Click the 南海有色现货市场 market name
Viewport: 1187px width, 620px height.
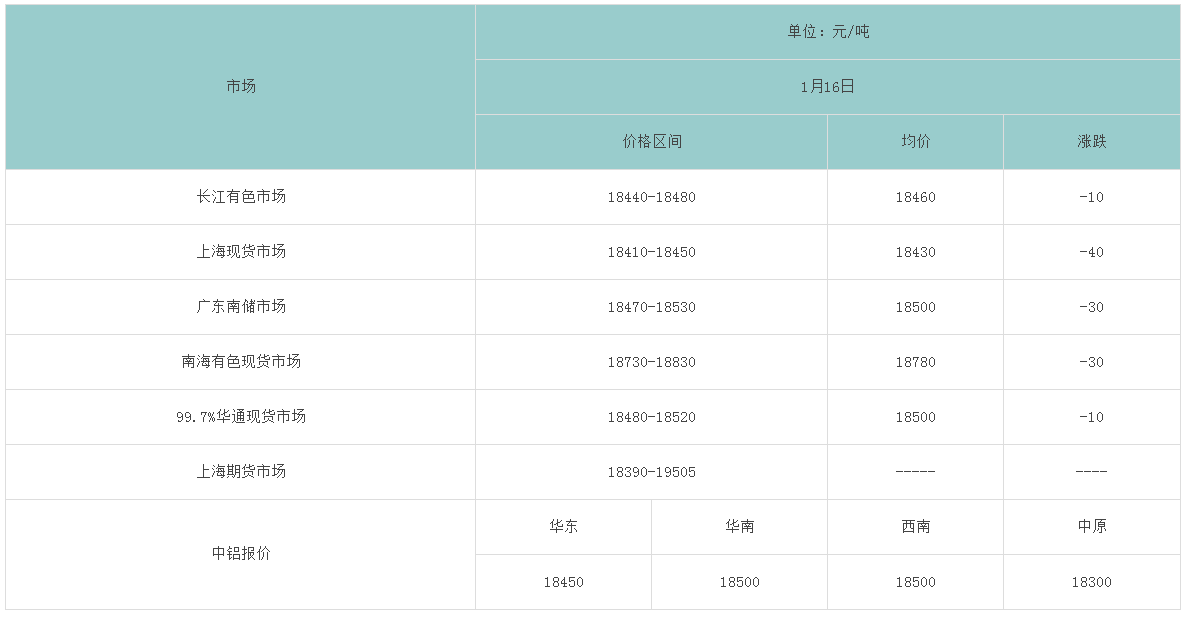pyautogui.click(x=241, y=362)
